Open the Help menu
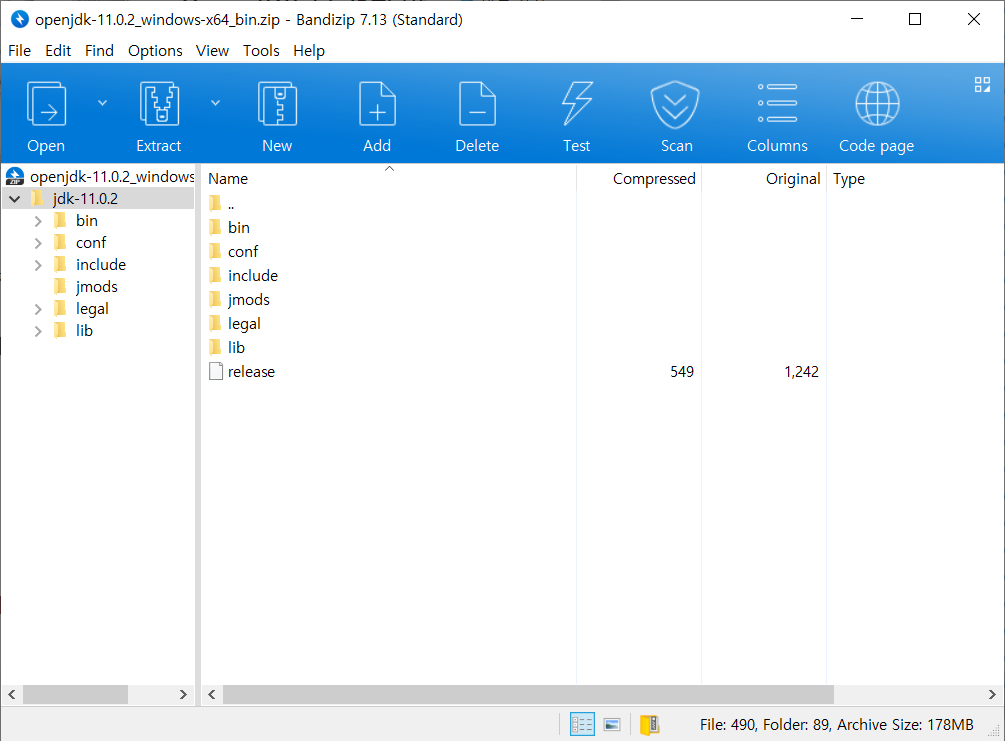The height and width of the screenshot is (741, 1005). click(x=309, y=51)
